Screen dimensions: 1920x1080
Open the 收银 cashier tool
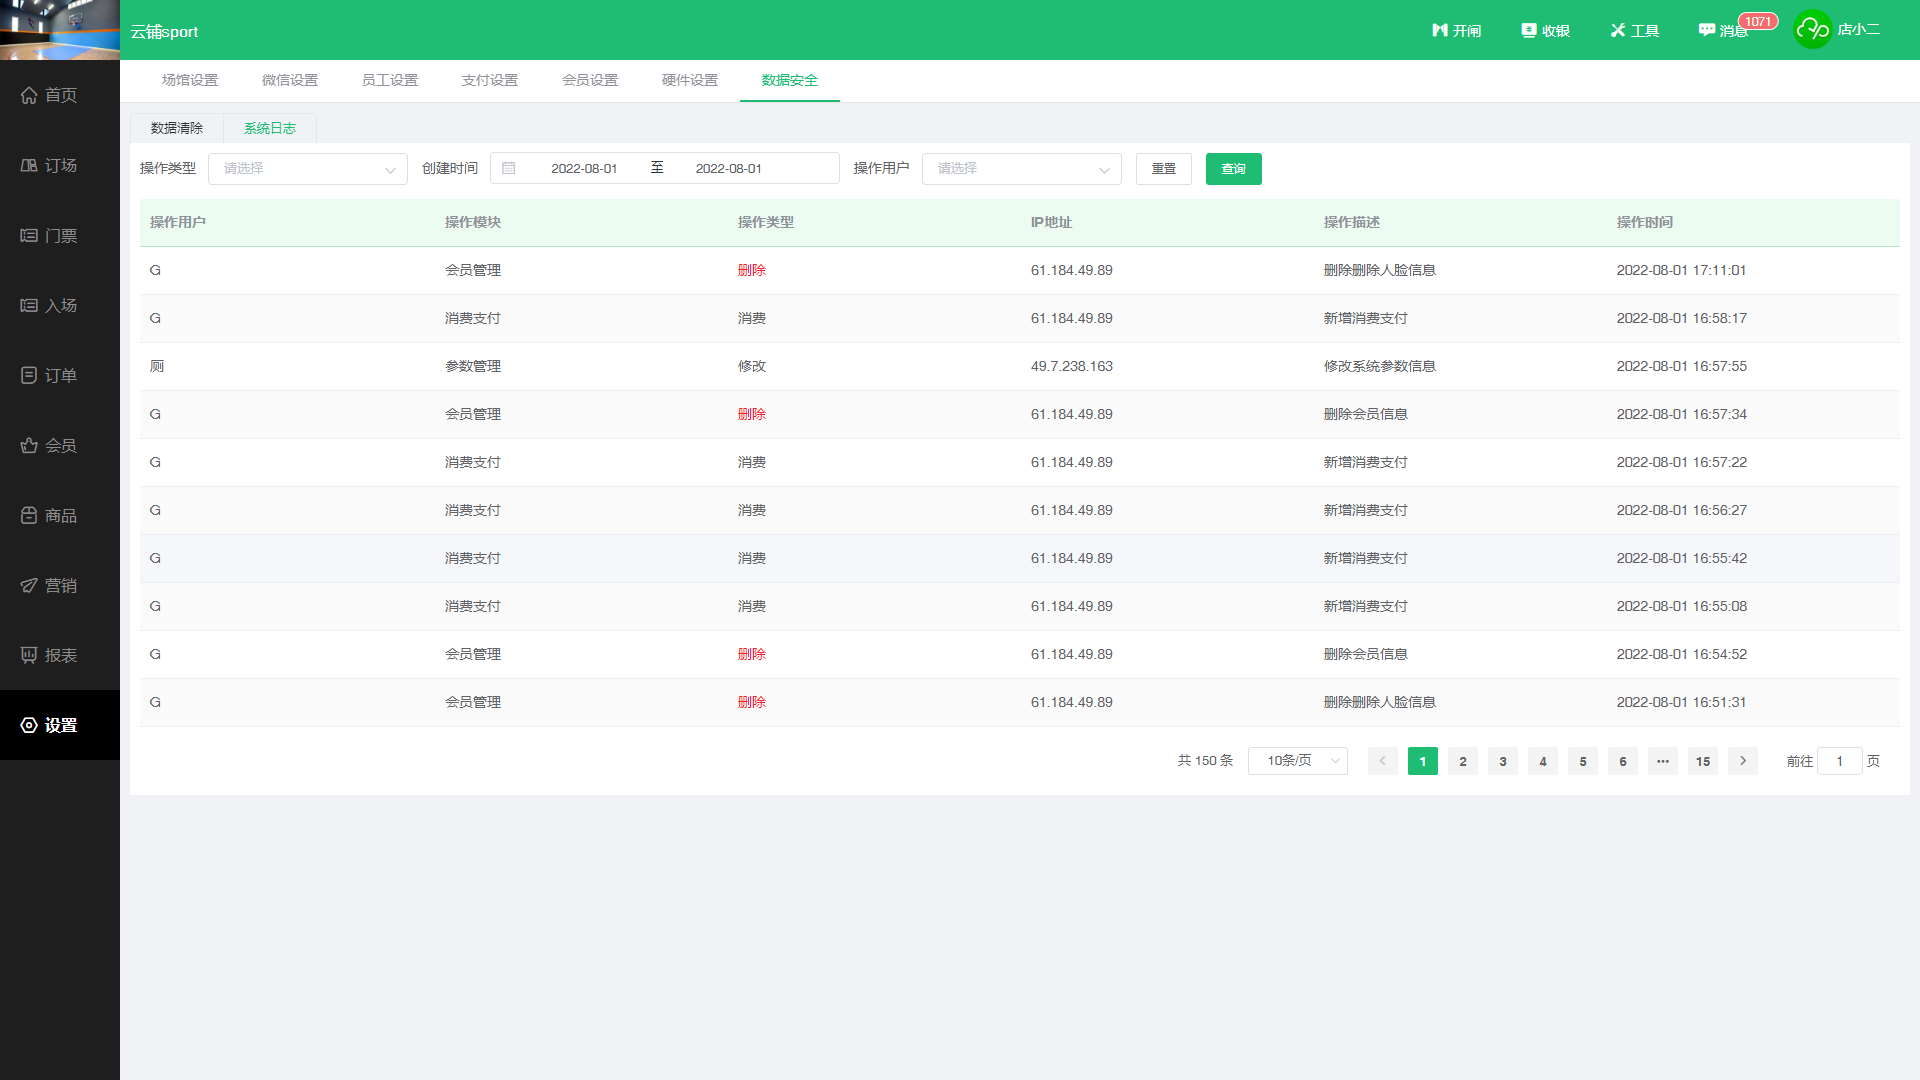[x=1545, y=31]
